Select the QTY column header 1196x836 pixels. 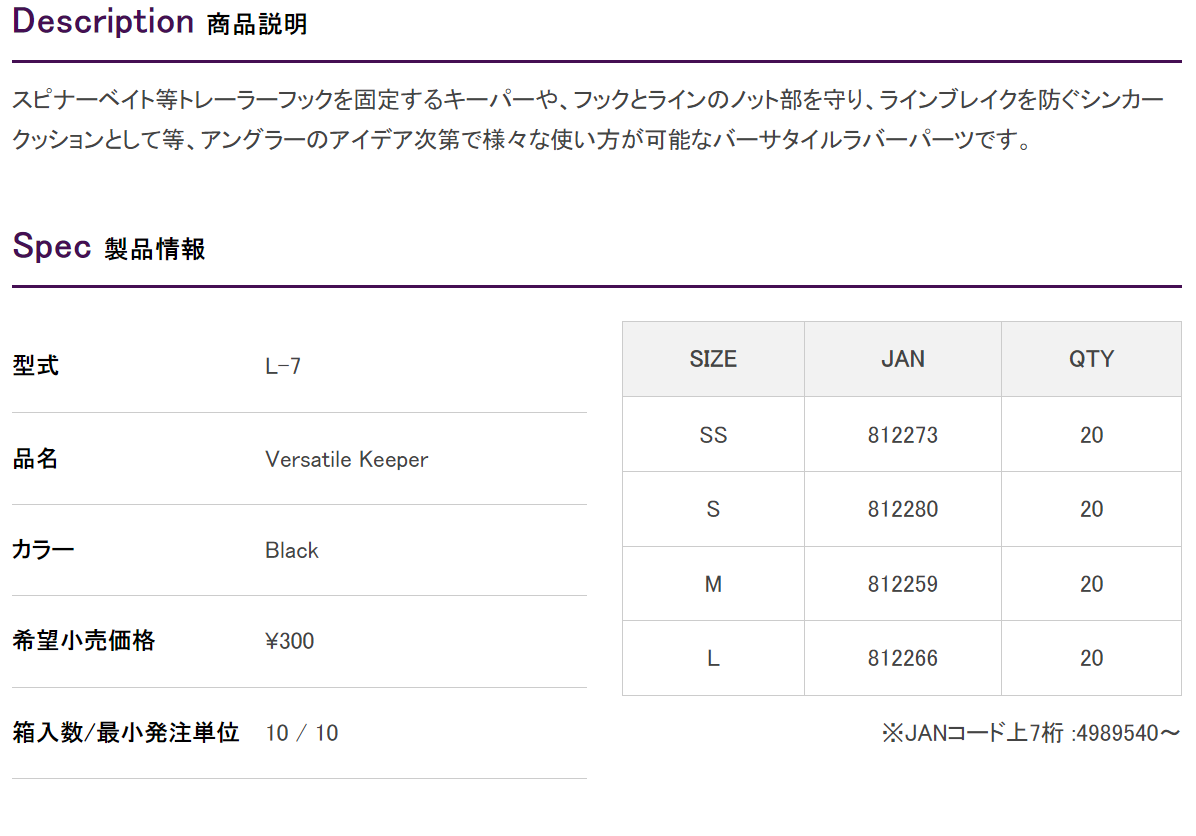[x=1092, y=359]
